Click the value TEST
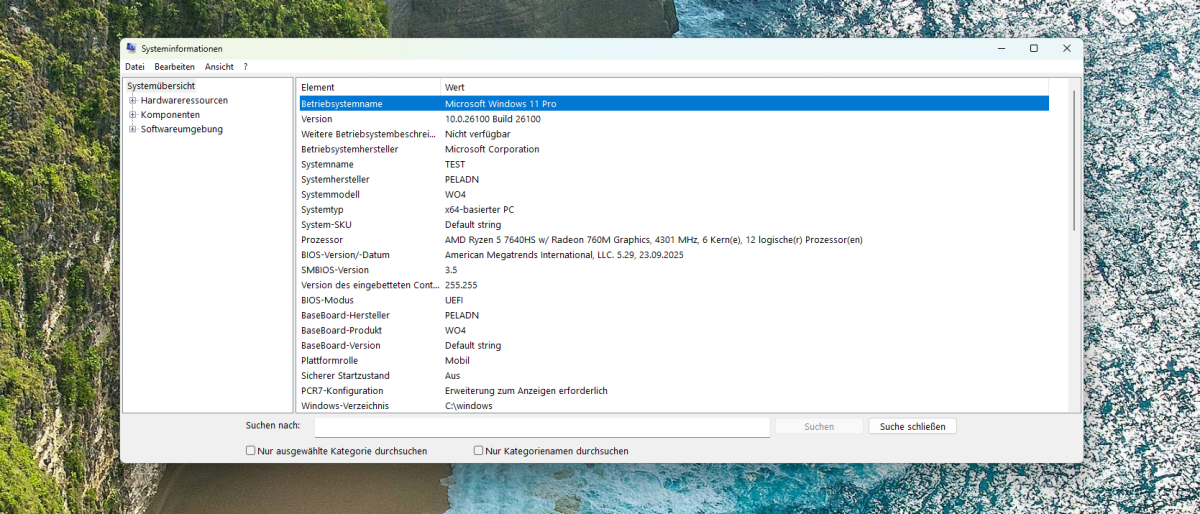This screenshot has height=514, width=1200. click(455, 164)
